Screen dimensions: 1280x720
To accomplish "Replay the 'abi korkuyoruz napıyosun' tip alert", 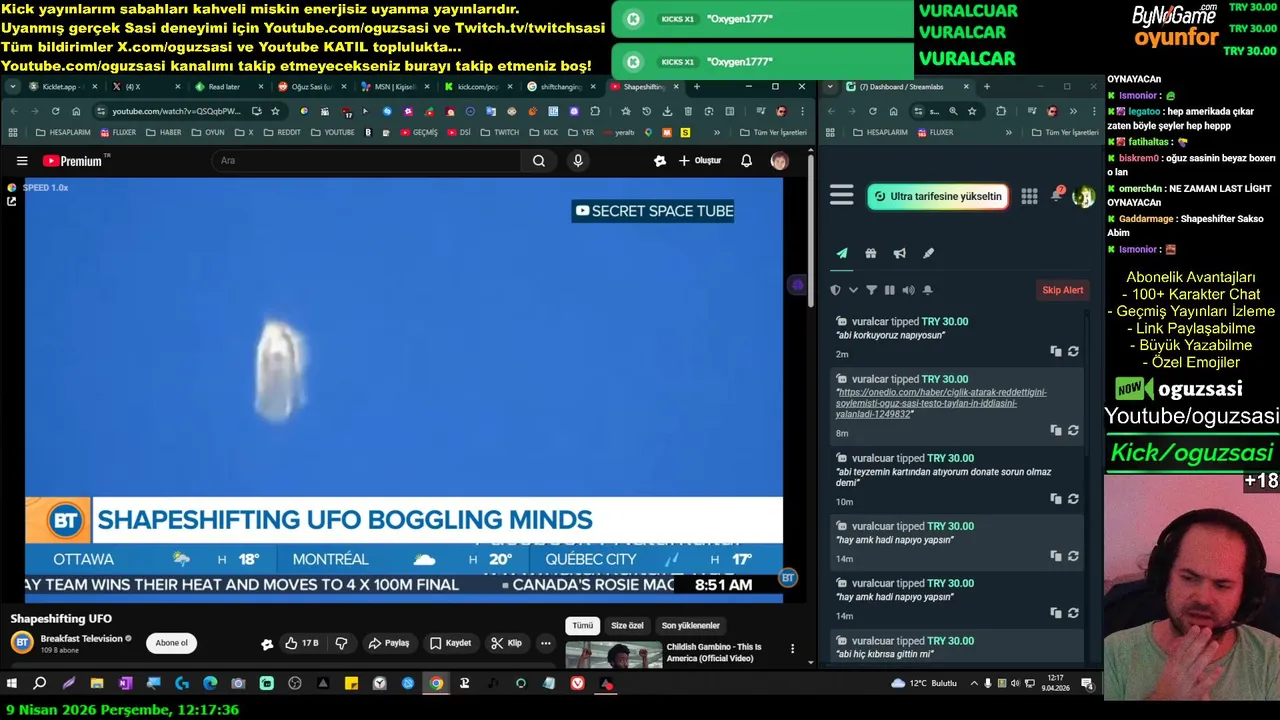I will [x=1073, y=352].
